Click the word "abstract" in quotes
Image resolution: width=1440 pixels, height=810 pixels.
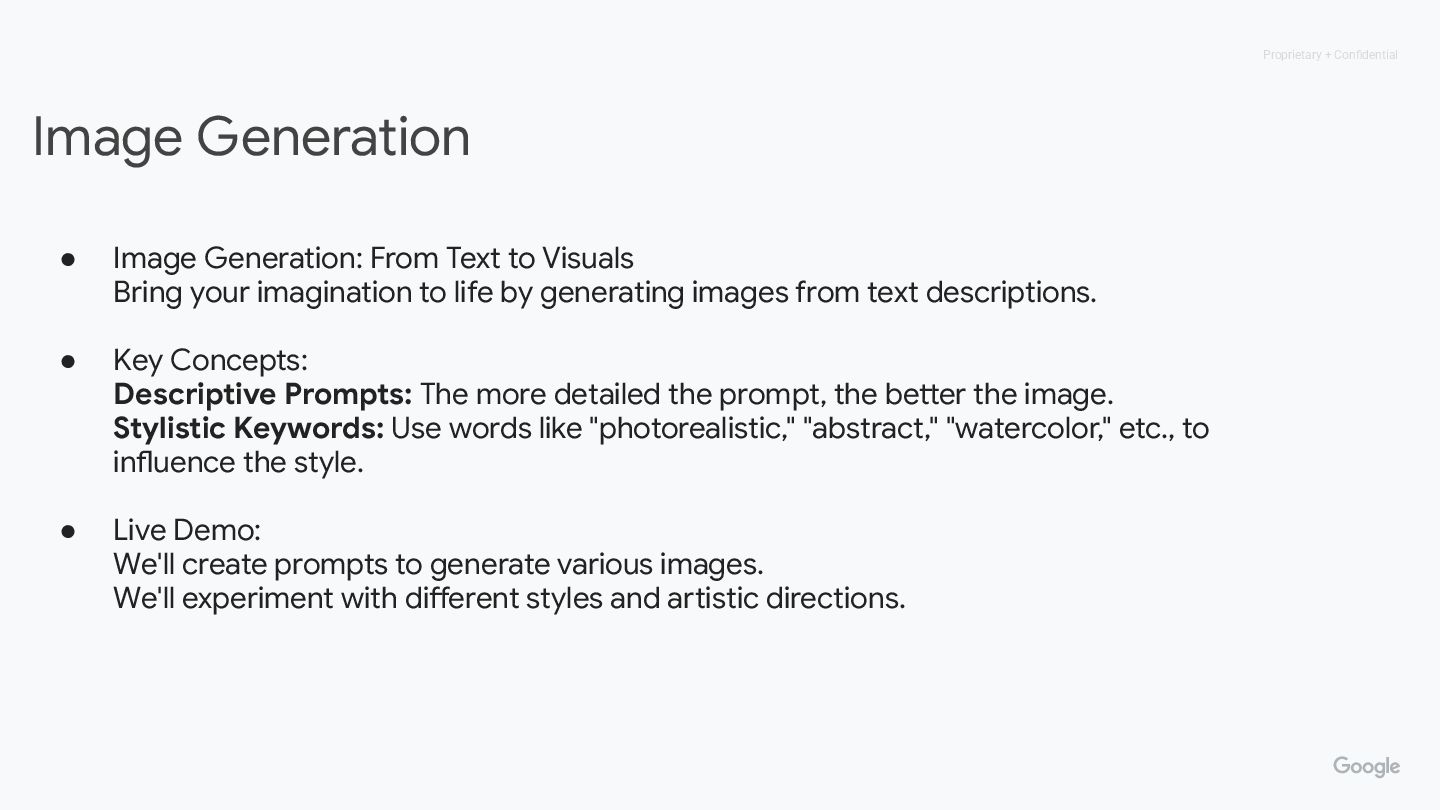point(871,428)
